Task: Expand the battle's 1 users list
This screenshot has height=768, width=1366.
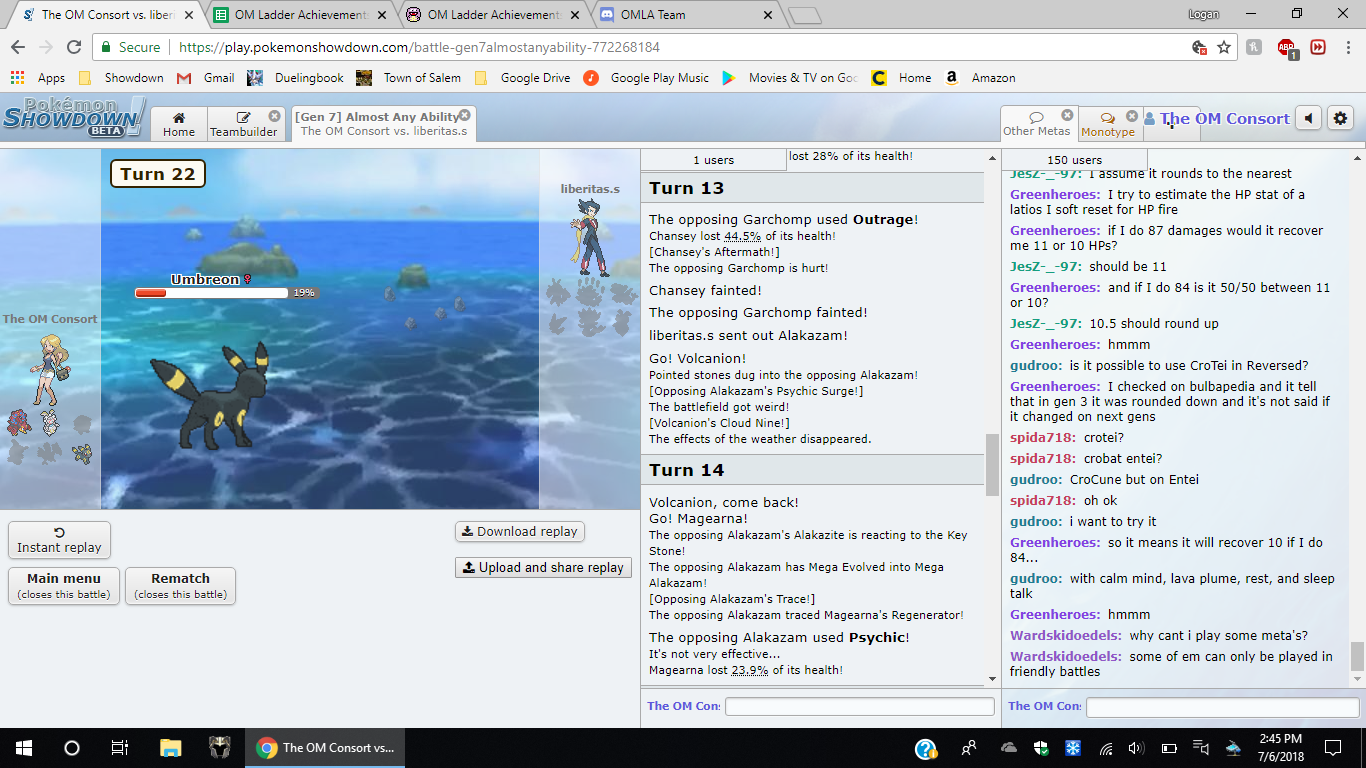Action: (x=713, y=160)
